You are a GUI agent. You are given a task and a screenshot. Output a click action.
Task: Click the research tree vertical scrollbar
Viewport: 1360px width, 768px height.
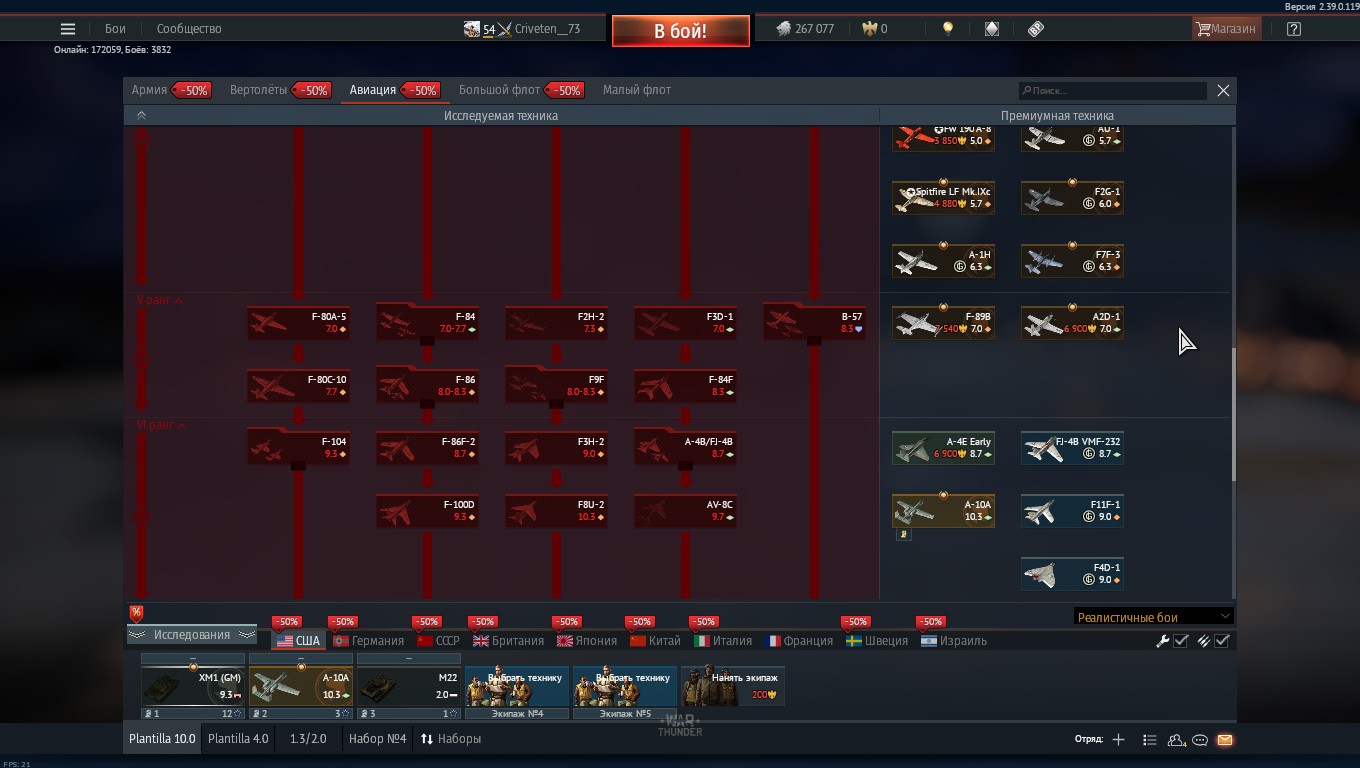[1233, 414]
